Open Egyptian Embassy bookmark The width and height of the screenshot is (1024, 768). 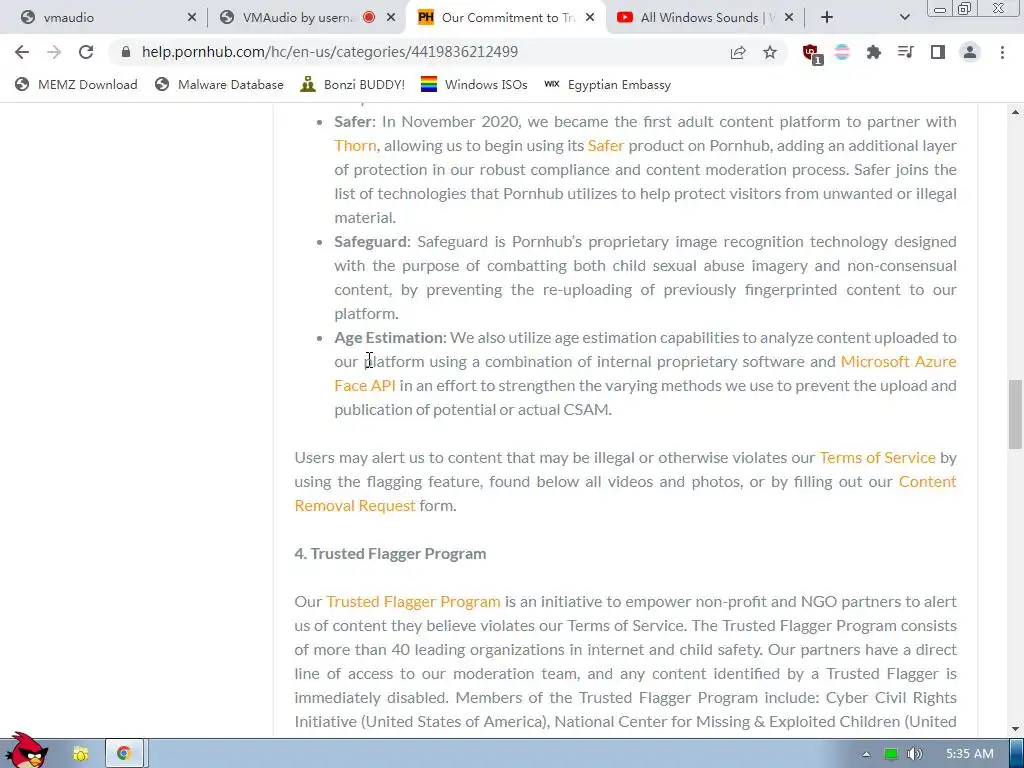(608, 84)
